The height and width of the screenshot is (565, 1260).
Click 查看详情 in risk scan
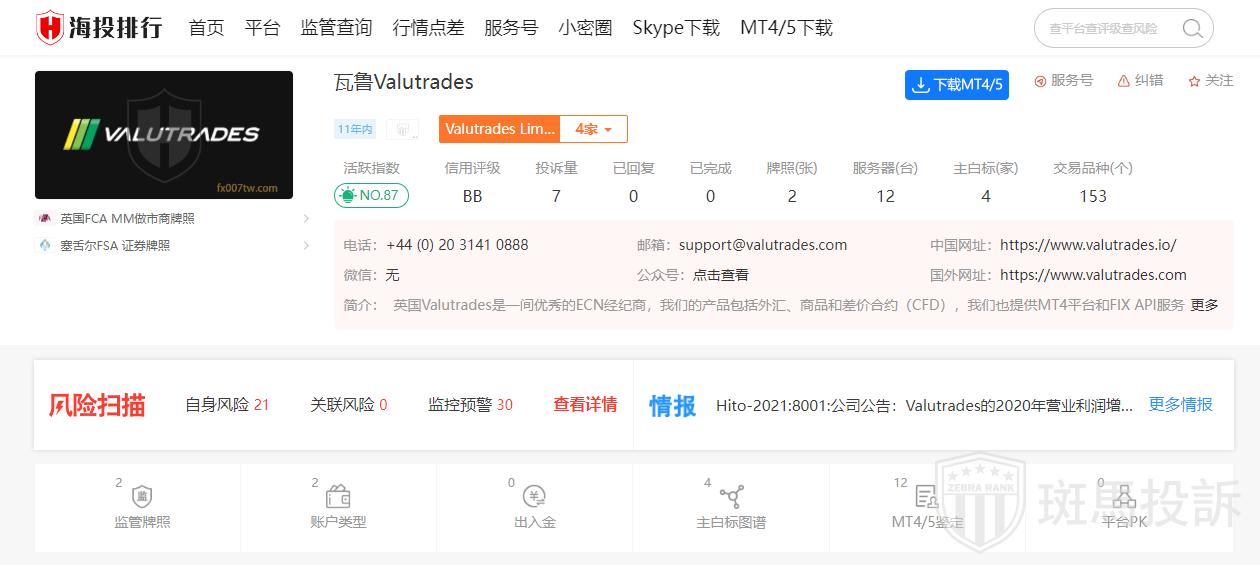585,405
